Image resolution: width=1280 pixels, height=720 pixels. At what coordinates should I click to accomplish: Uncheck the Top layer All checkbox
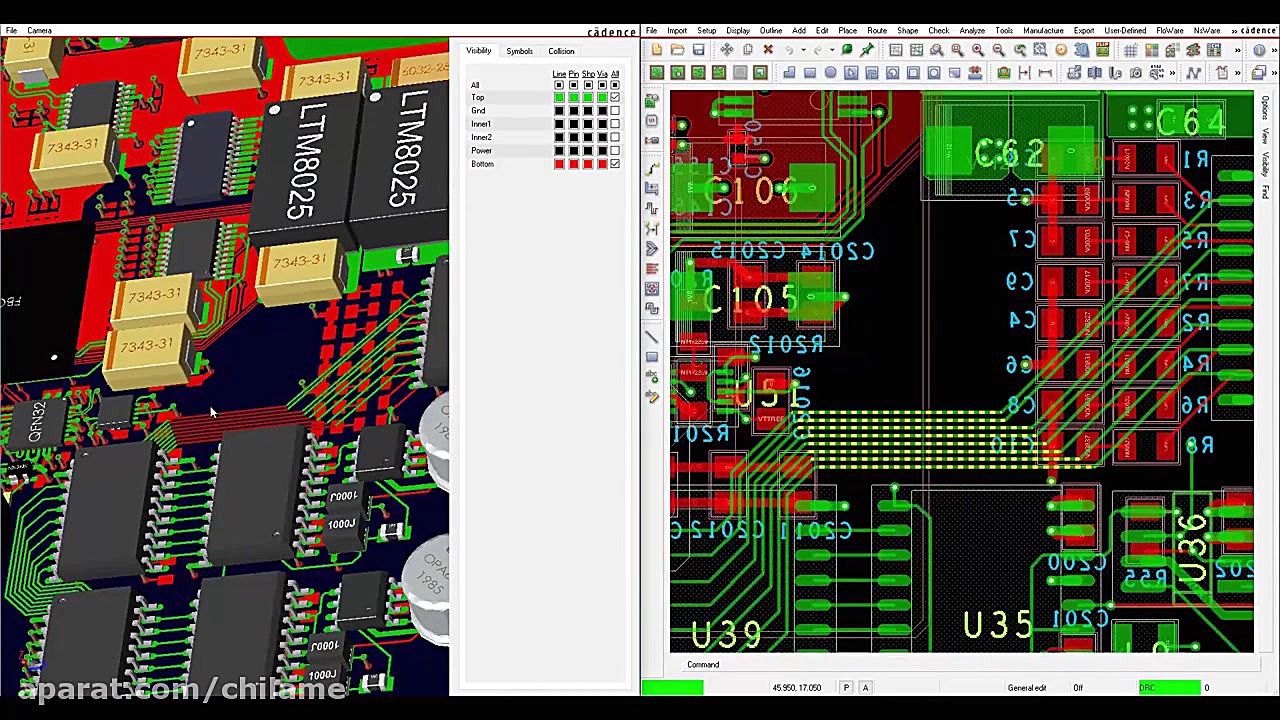click(x=615, y=98)
